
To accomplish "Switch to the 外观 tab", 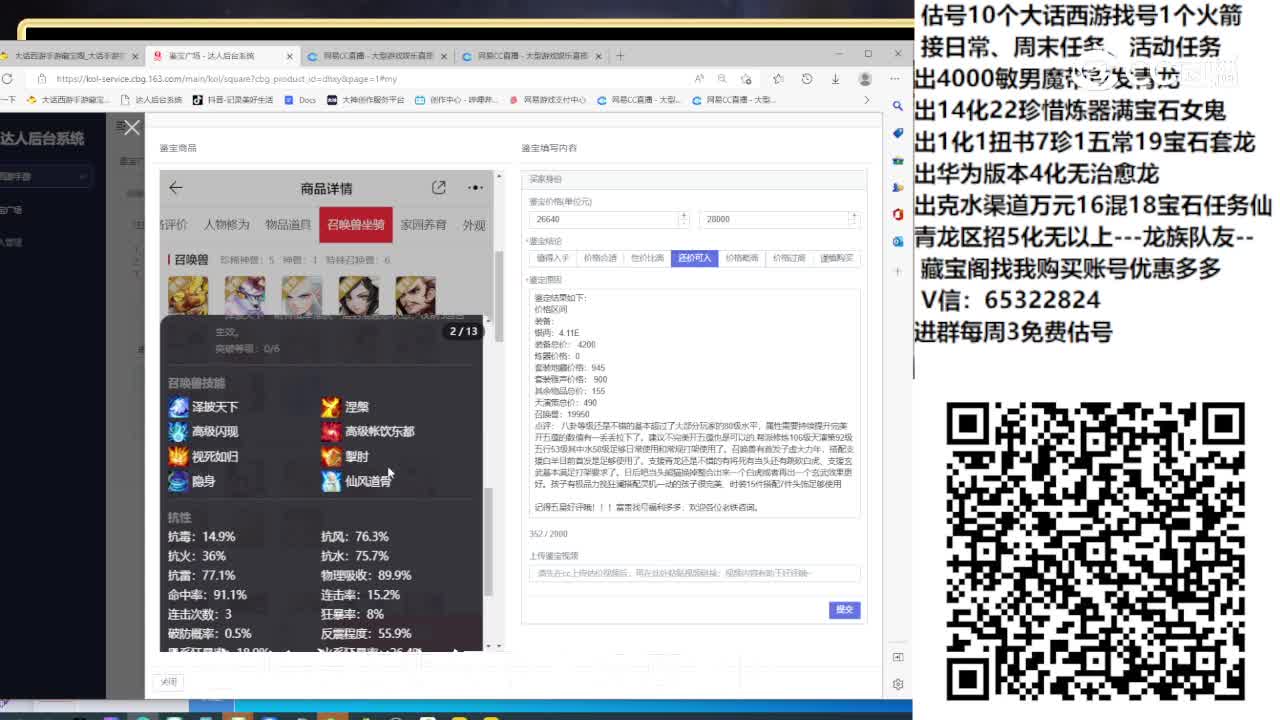I will point(474,225).
